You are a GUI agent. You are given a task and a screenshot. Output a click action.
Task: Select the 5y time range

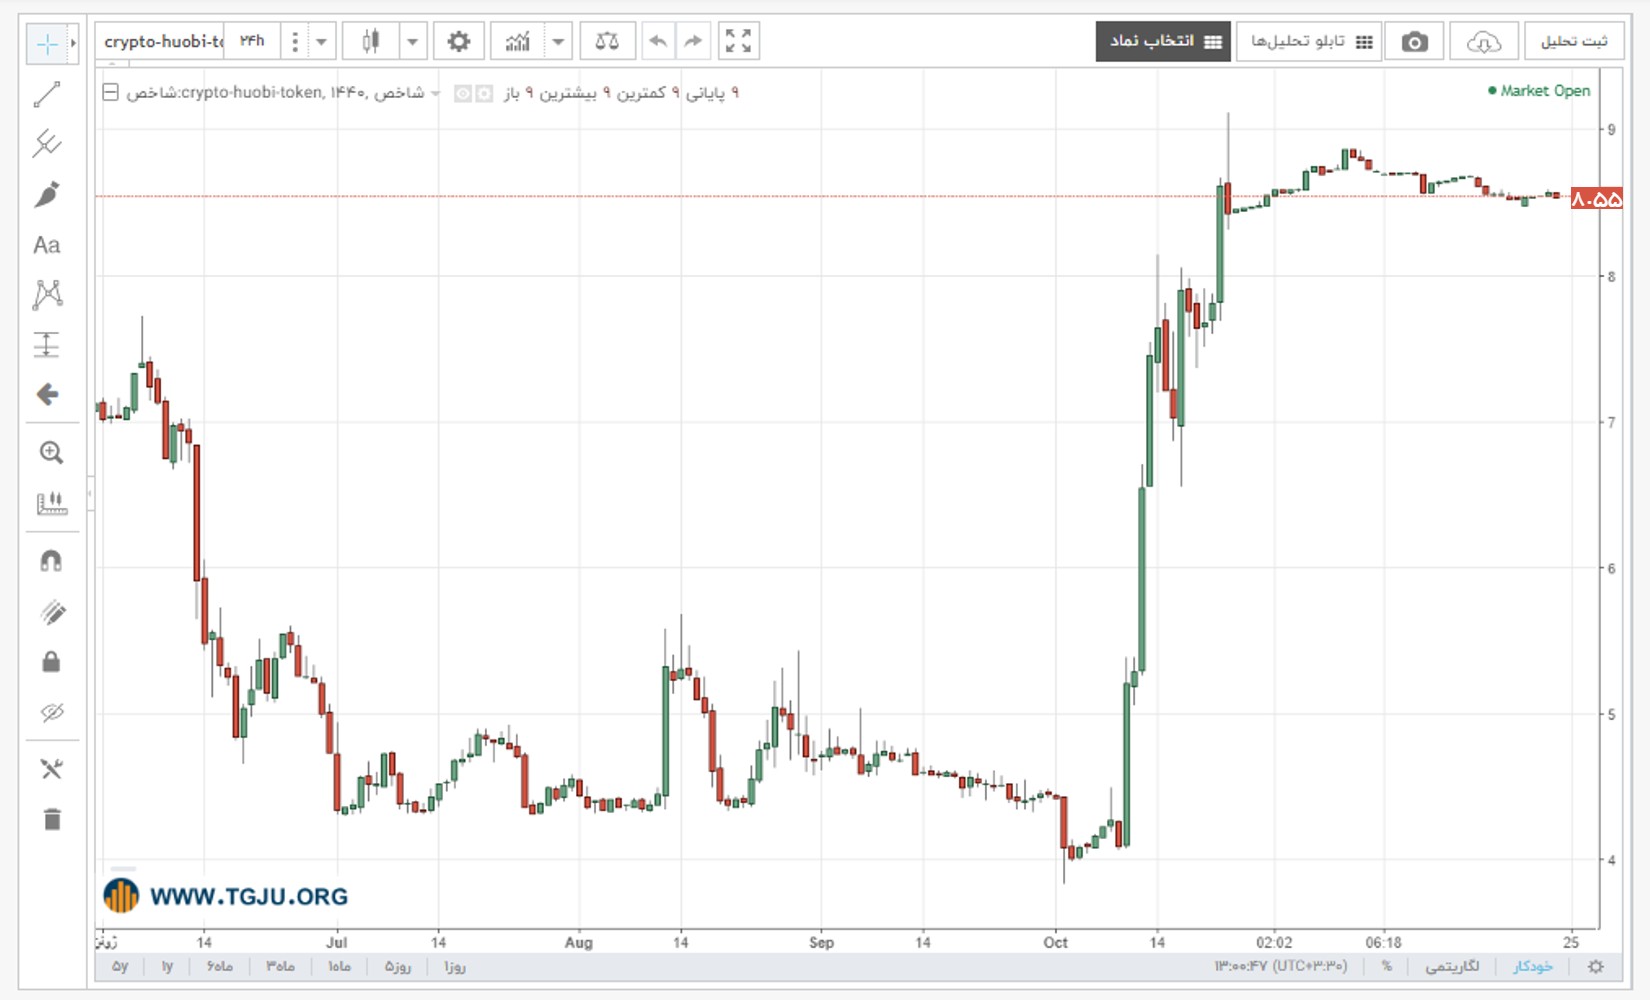click(120, 966)
